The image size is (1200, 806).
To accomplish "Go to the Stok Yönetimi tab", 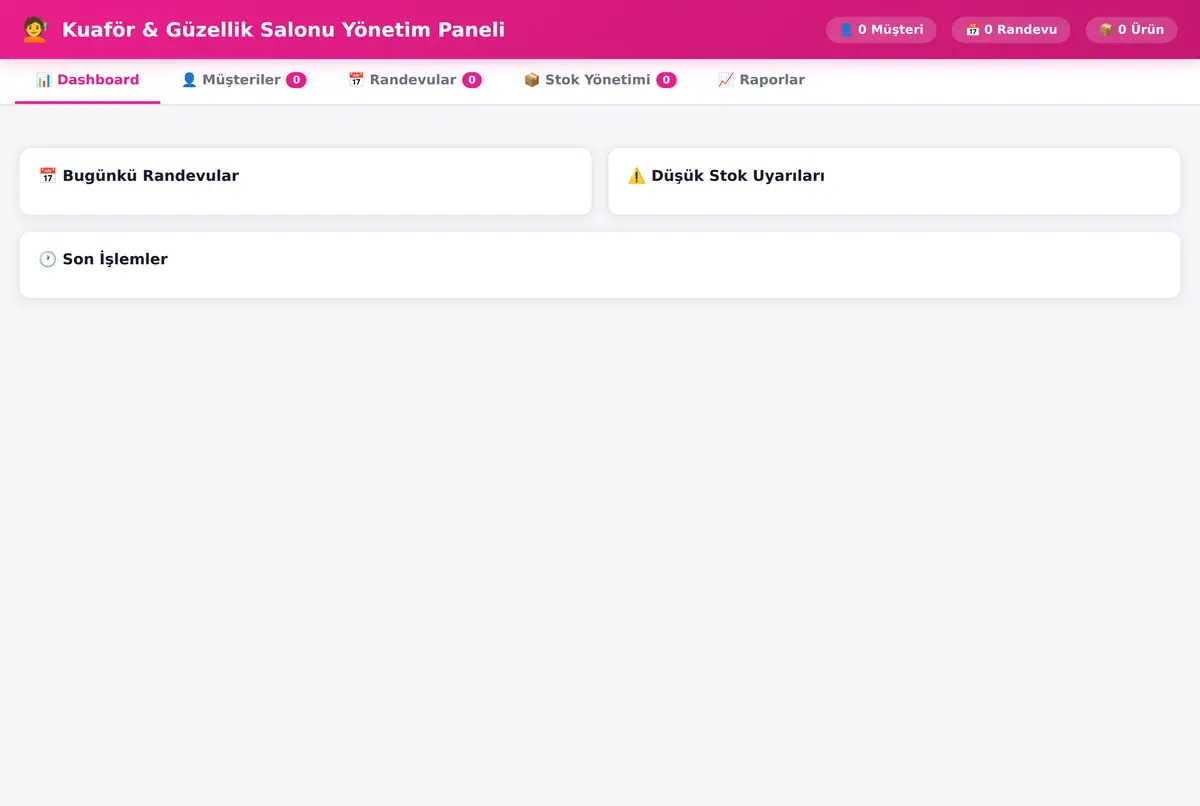I will 600,80.
